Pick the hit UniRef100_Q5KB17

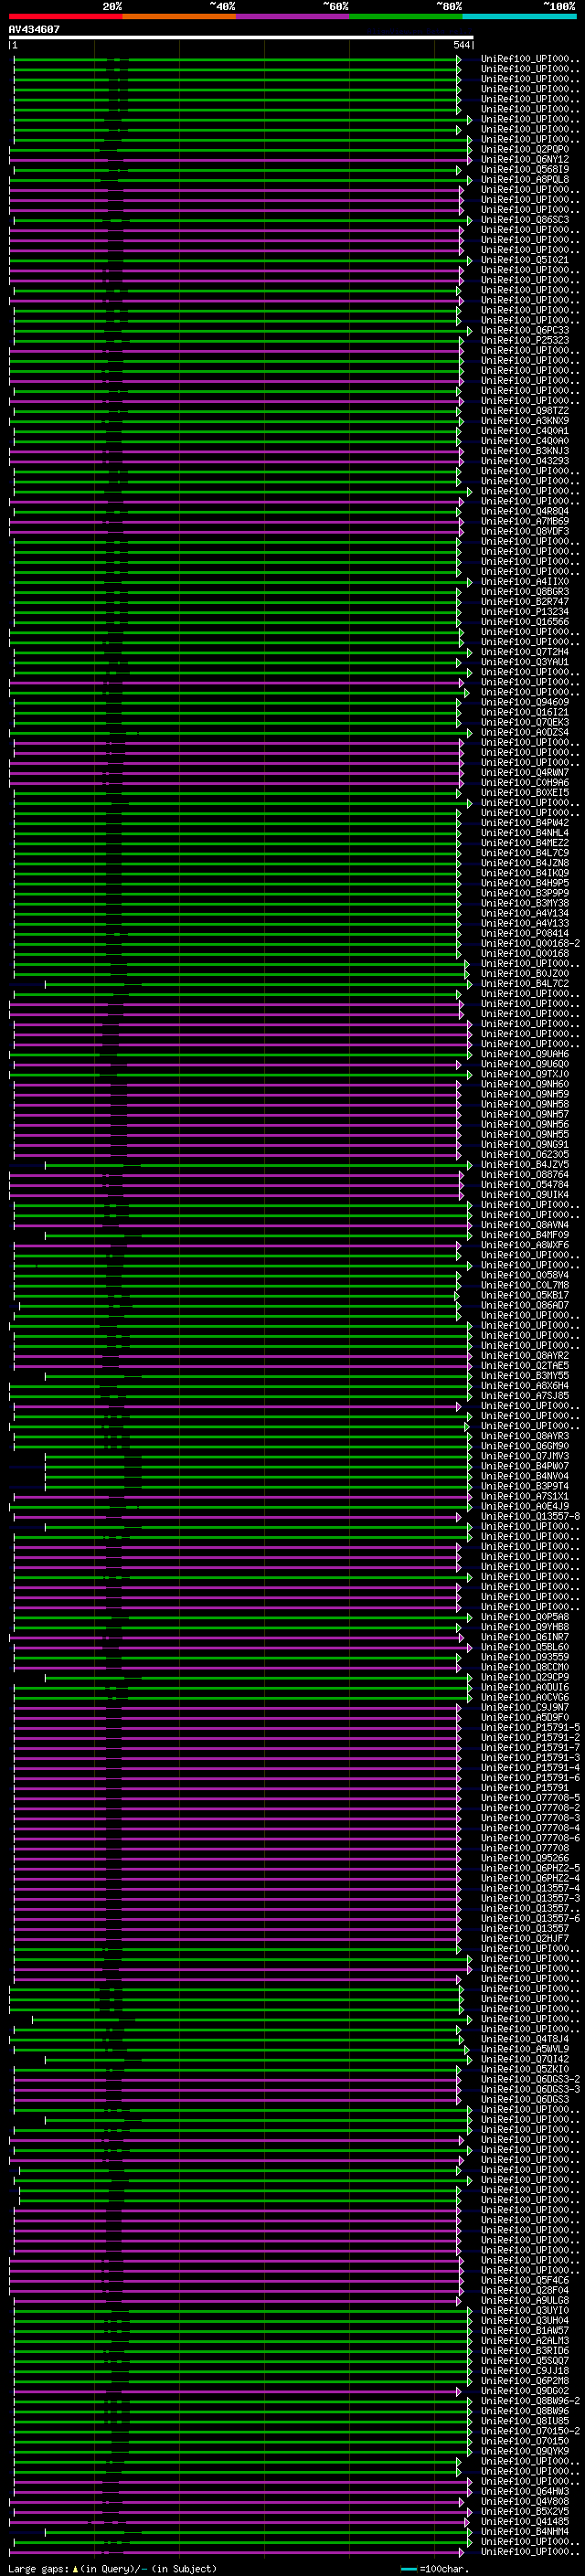(x=525, y=1295)
